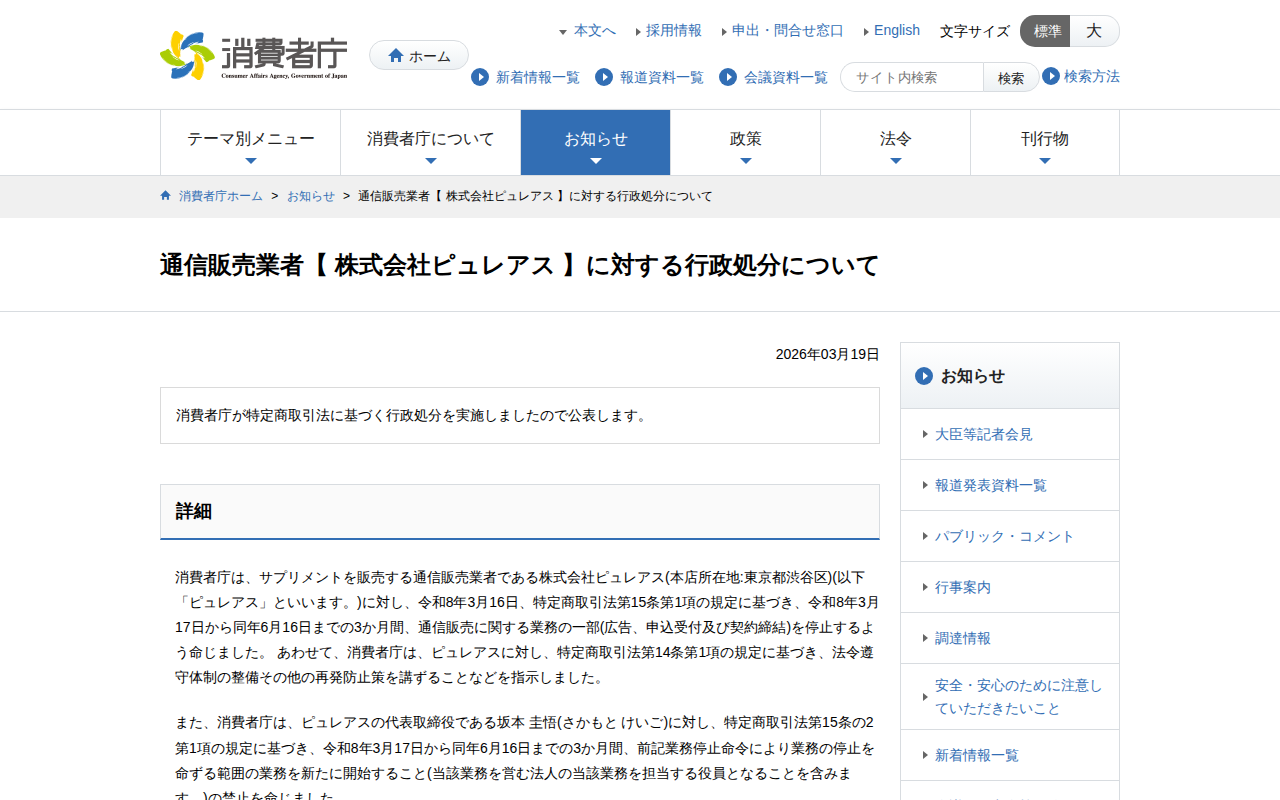Click お知らせ in the breadcrumb

point(311,196)
